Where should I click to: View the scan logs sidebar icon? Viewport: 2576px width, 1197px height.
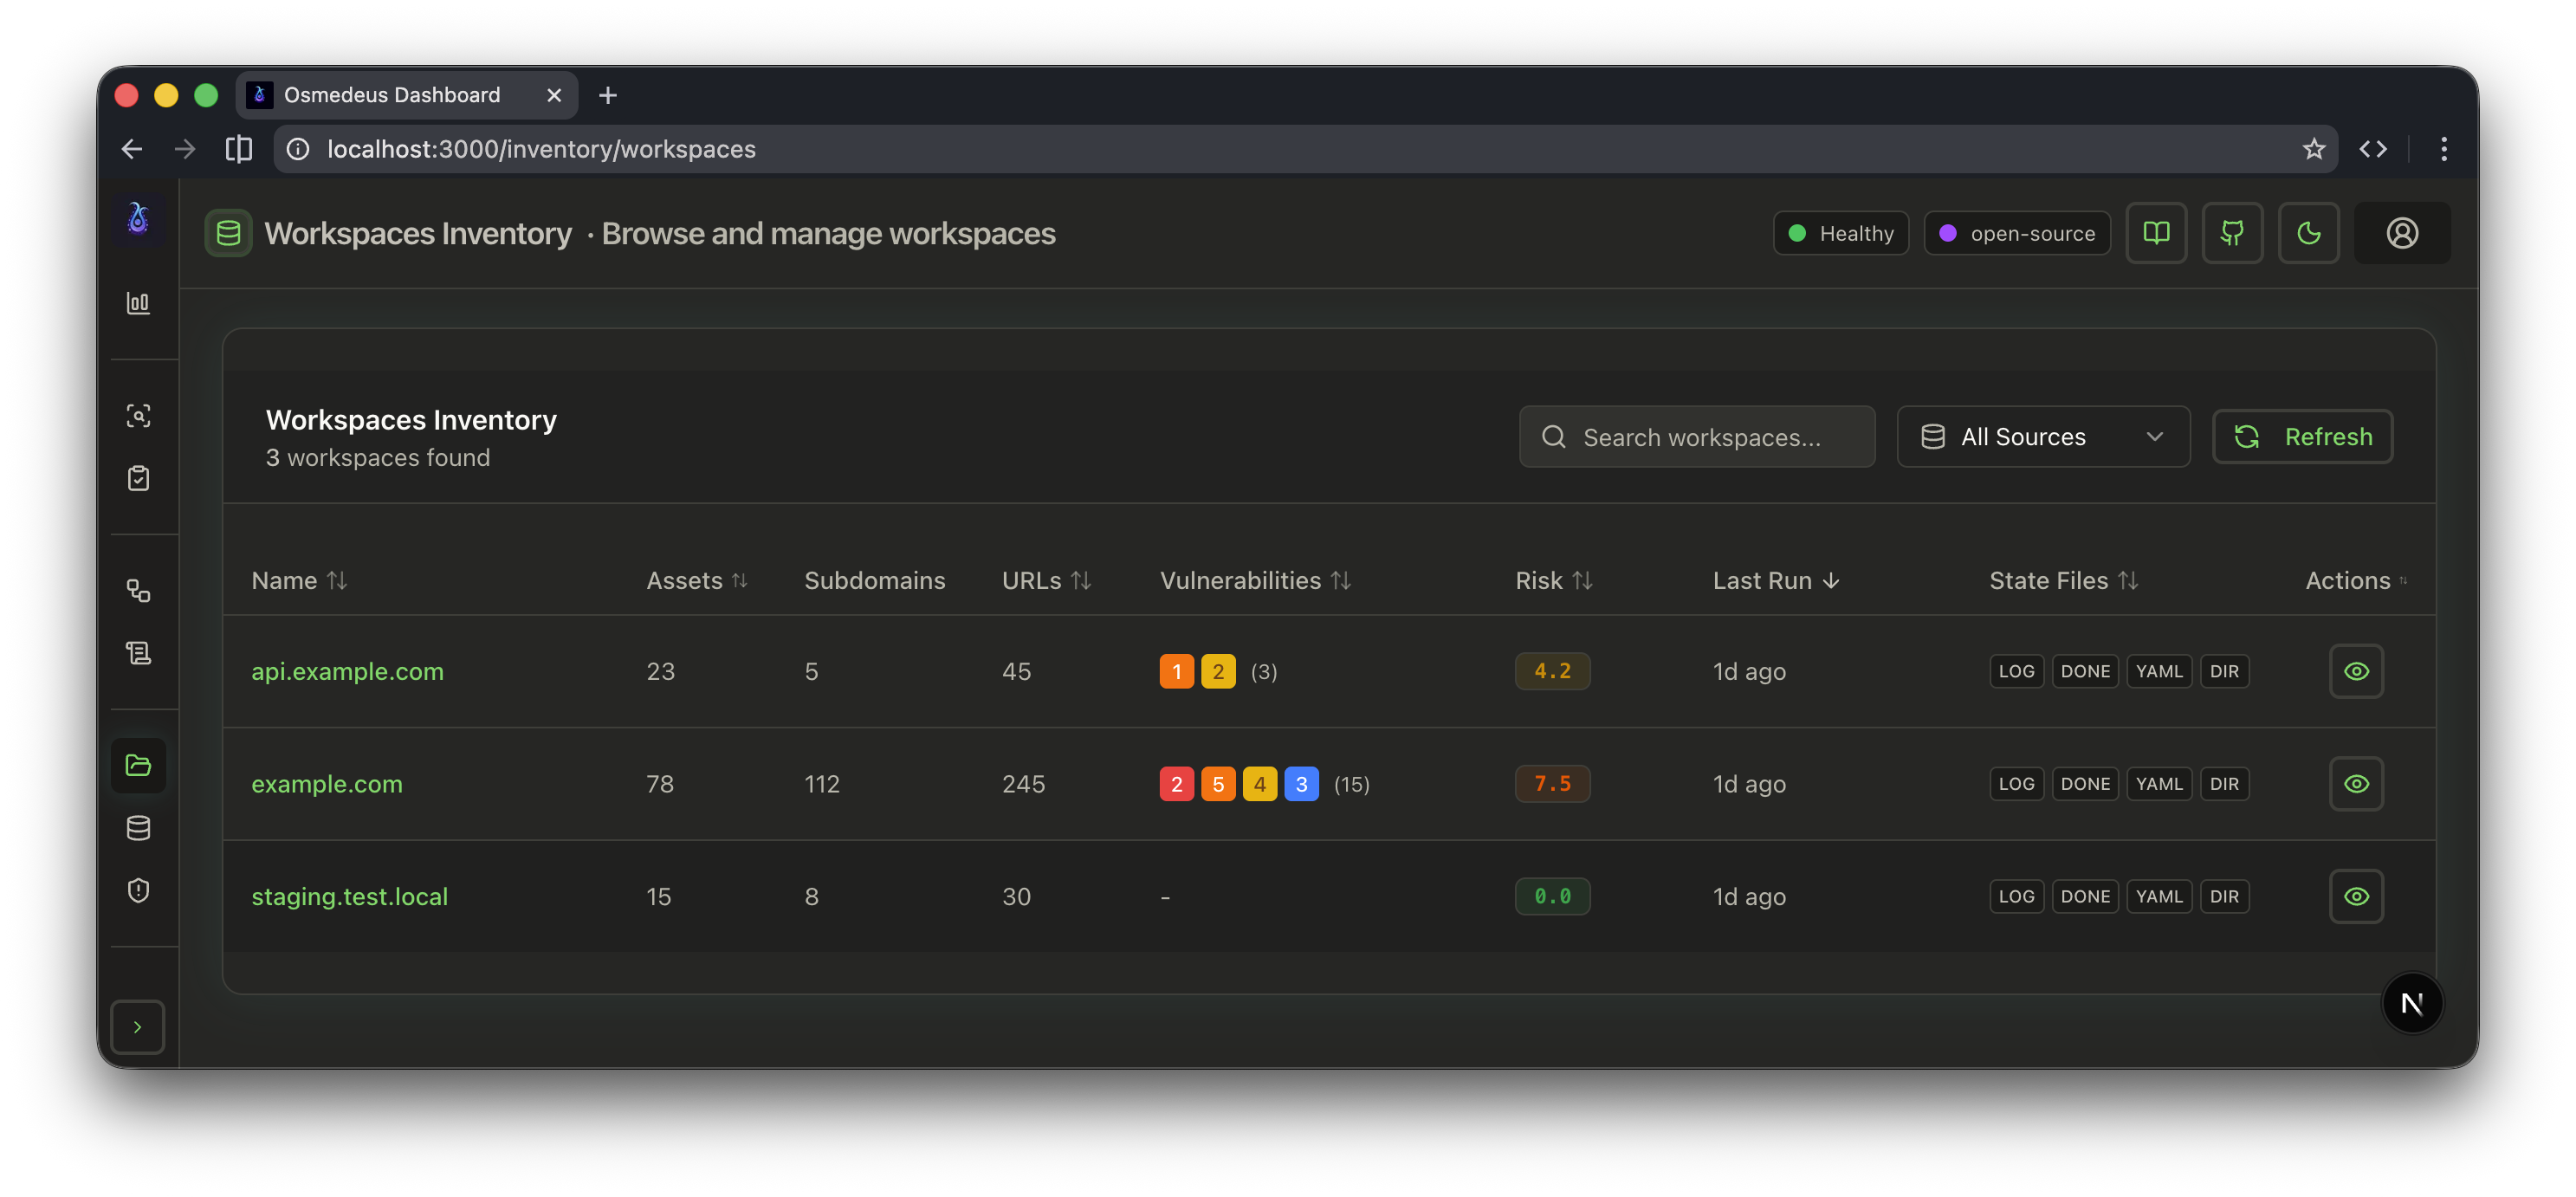point(138,652)
